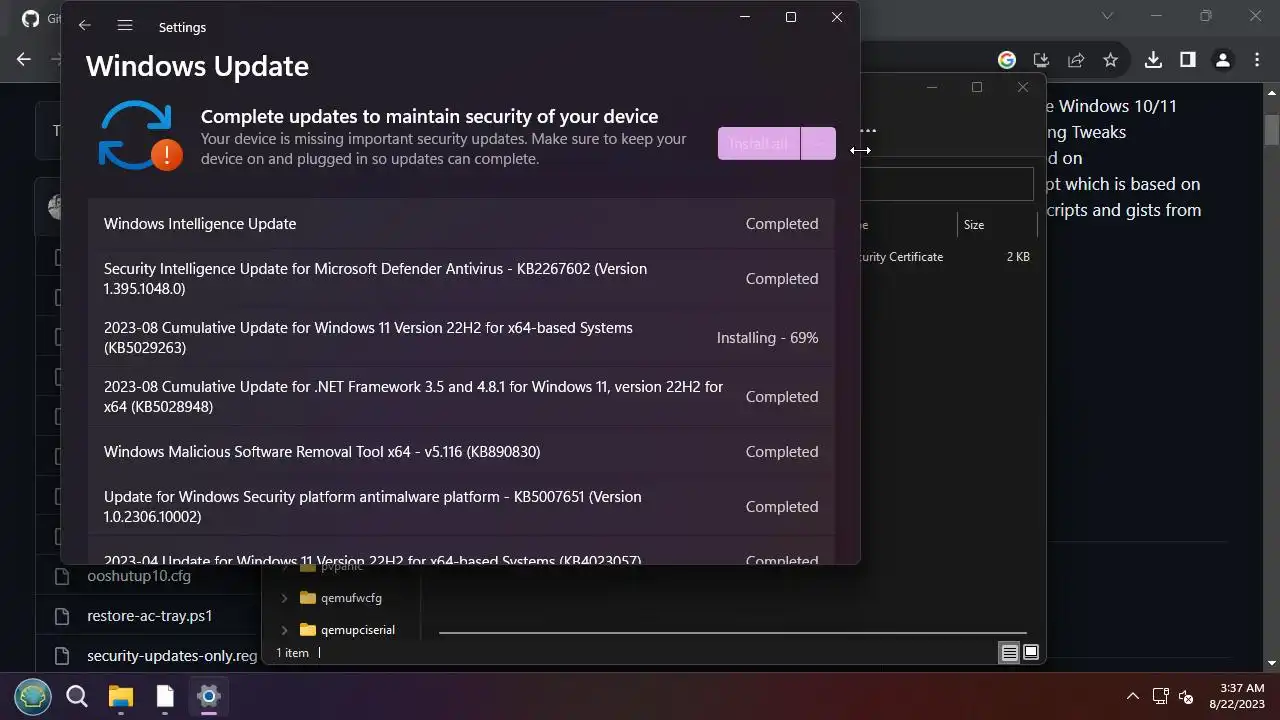Go back in the Settings window
This screenshot has width=1280, height=720.
coord(85,27)
